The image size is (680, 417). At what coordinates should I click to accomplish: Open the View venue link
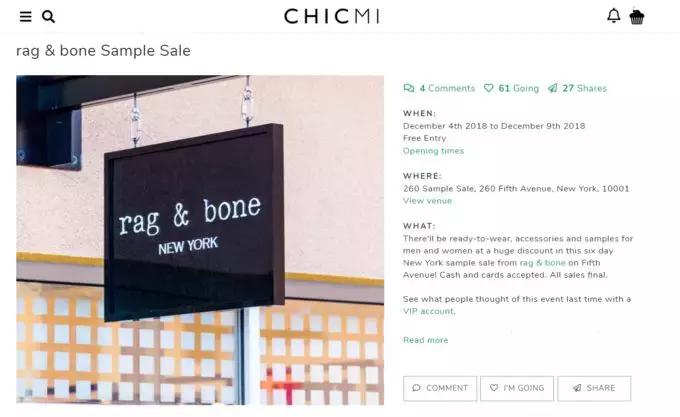click(x=427, y=201)
